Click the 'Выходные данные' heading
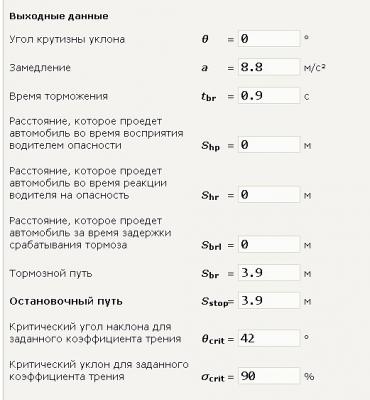The image size is (370, 400). click(x=59, y=16)
